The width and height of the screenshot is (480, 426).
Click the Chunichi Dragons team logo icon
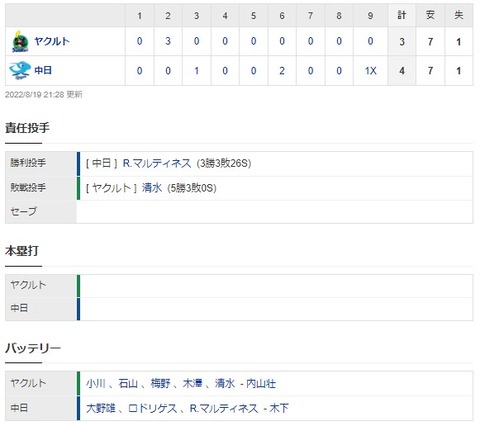[x=20, y=70]
